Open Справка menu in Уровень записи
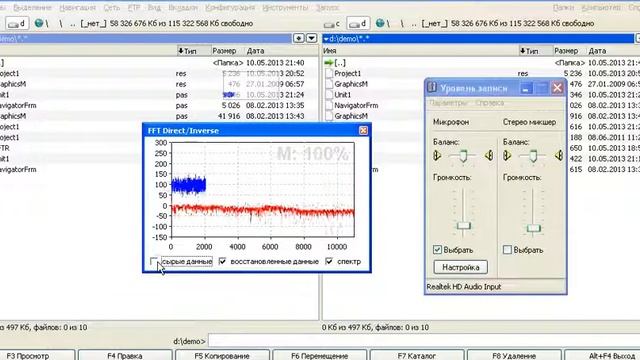640x360 pixels. click(489, 103)
